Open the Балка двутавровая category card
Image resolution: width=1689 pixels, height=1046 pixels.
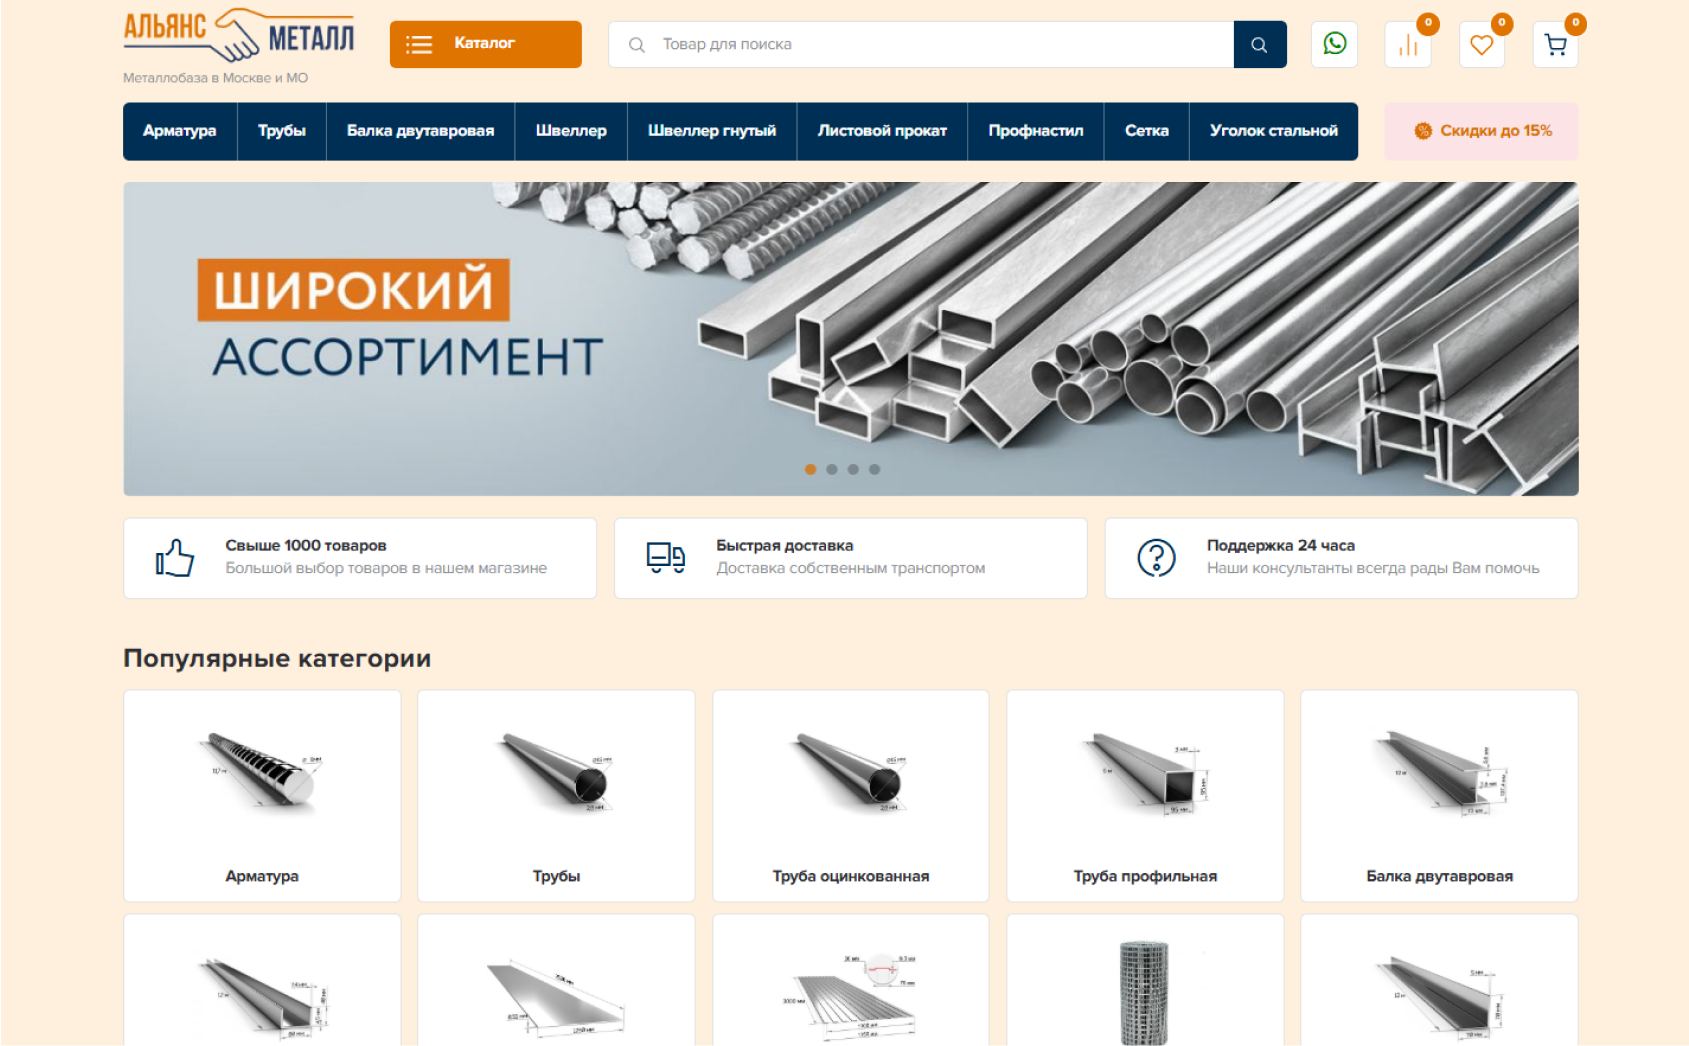pos(1439,796)
